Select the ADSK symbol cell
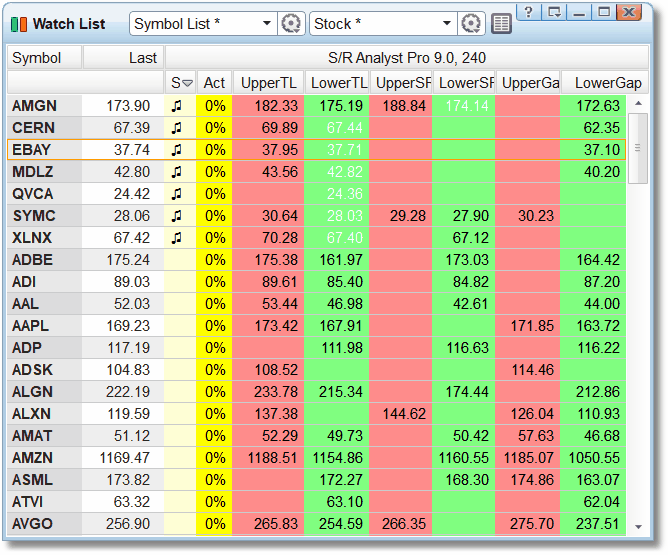The width and height of the screenshot is (668, 555). click(x=44, y=370)
